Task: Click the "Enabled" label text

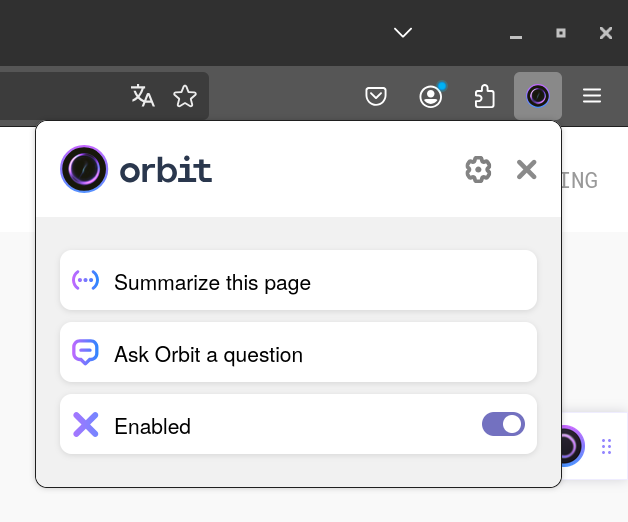Action: [152, 426]
